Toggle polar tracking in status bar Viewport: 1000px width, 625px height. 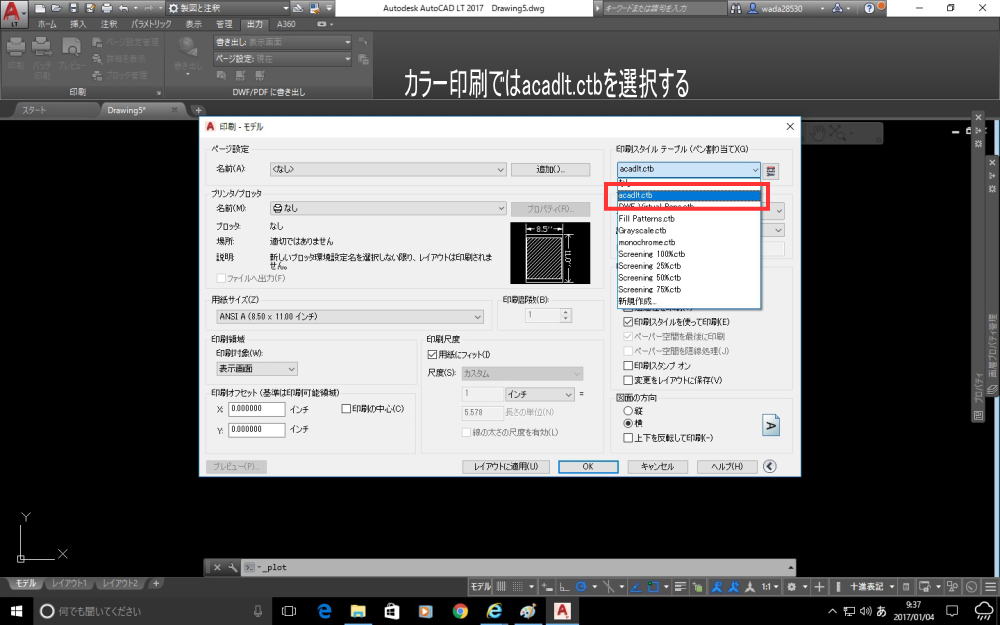[x=581, y=587]
